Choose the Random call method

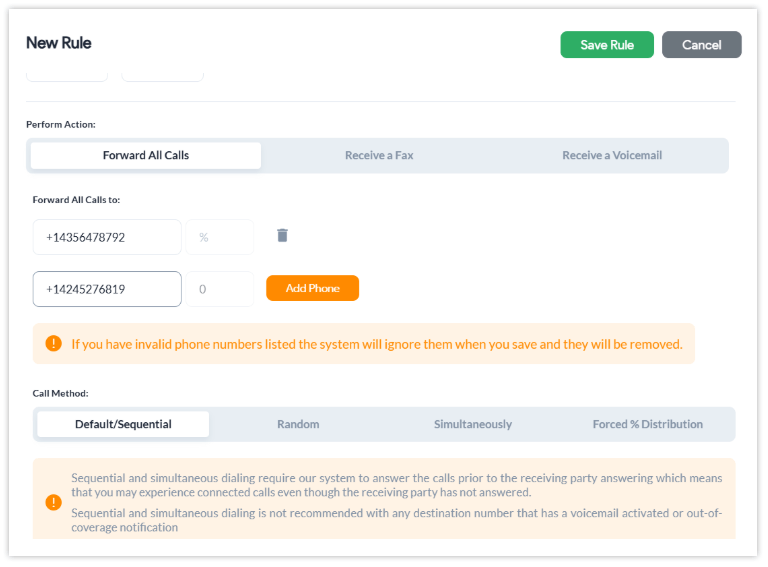(x=298, y=424)
